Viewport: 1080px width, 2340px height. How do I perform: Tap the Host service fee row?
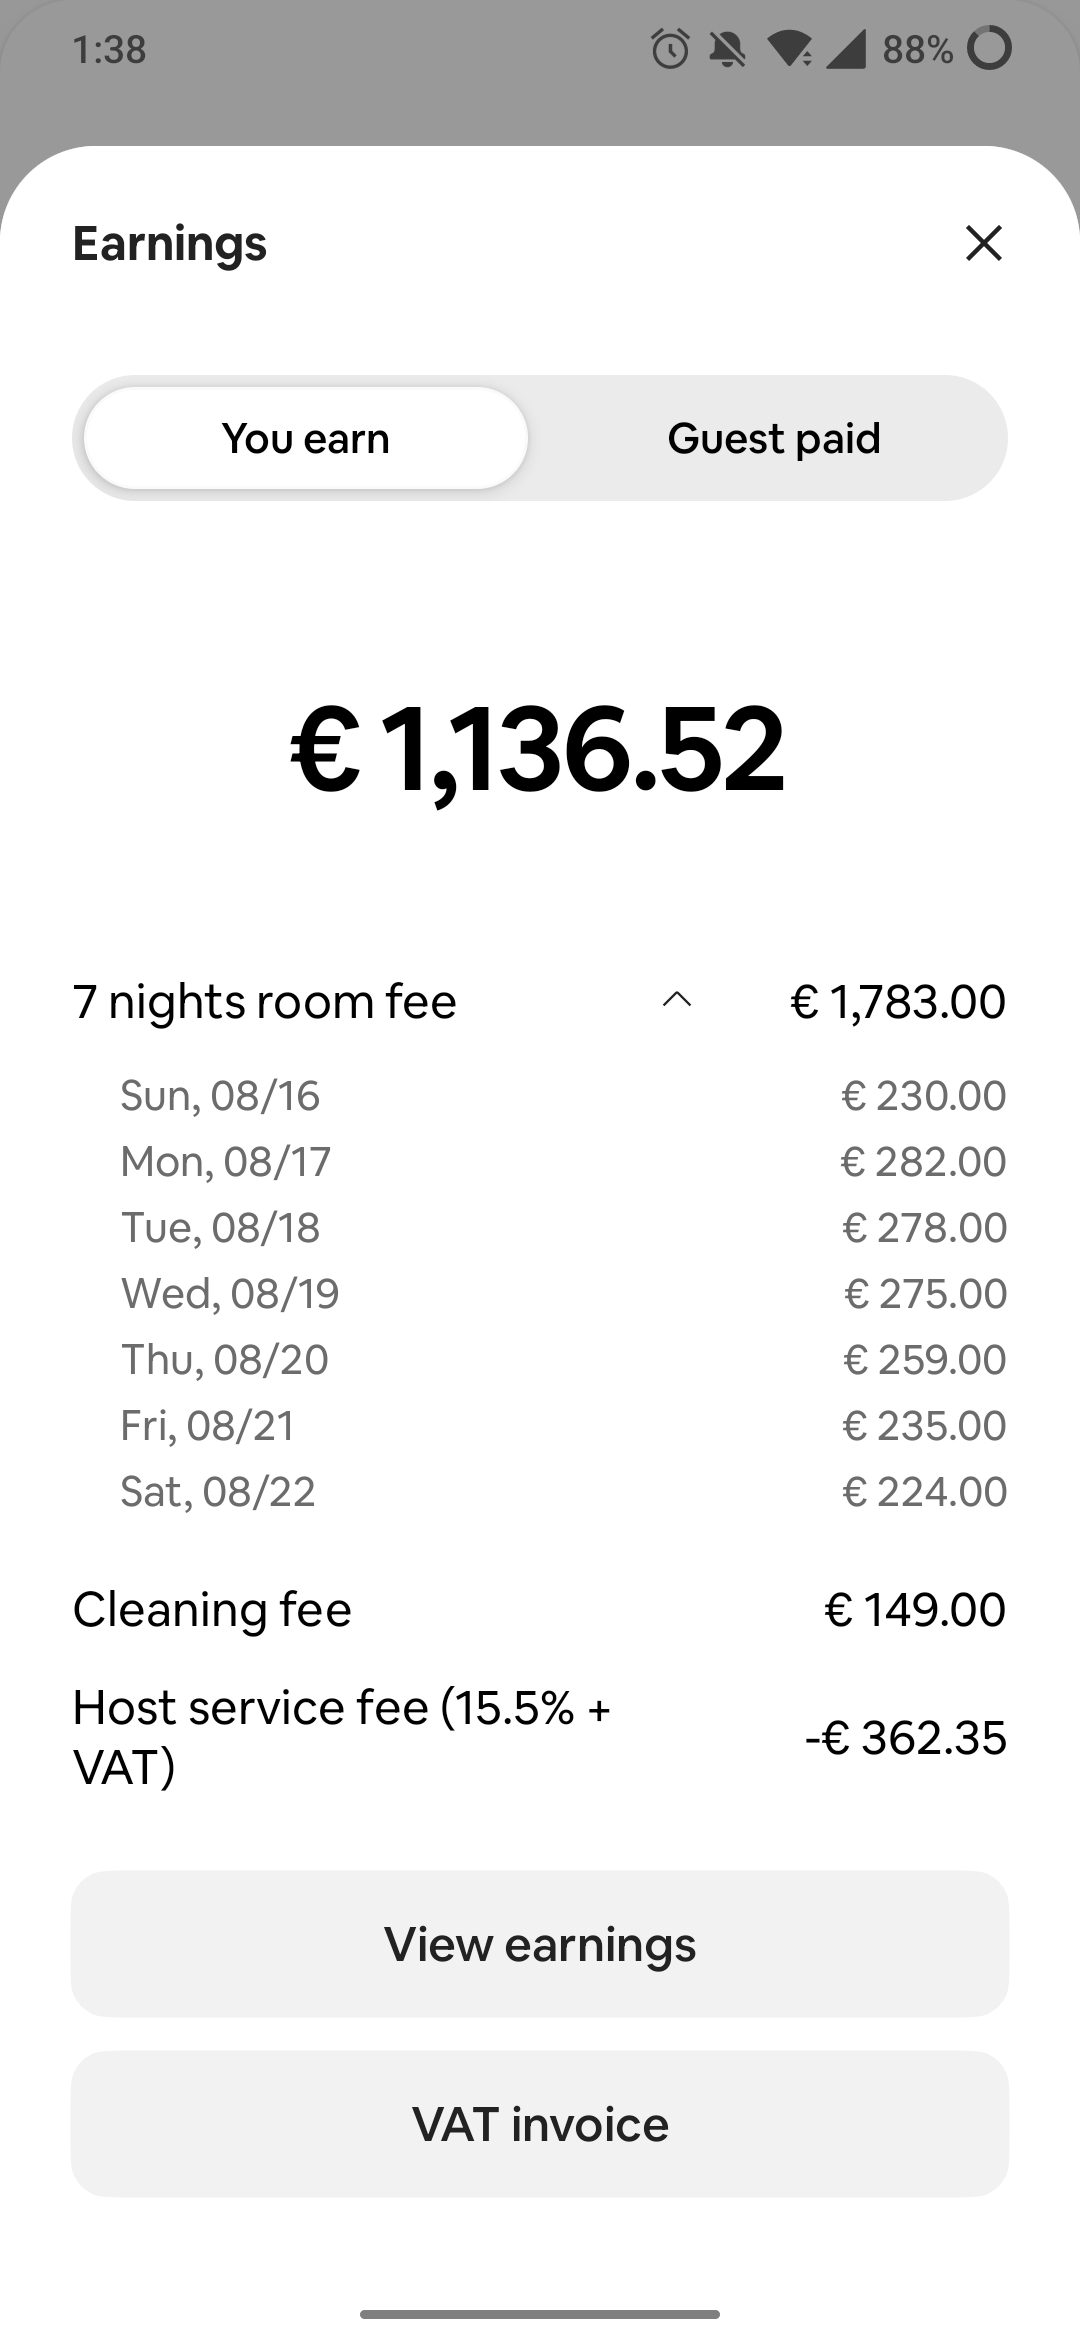(540, 1737)
